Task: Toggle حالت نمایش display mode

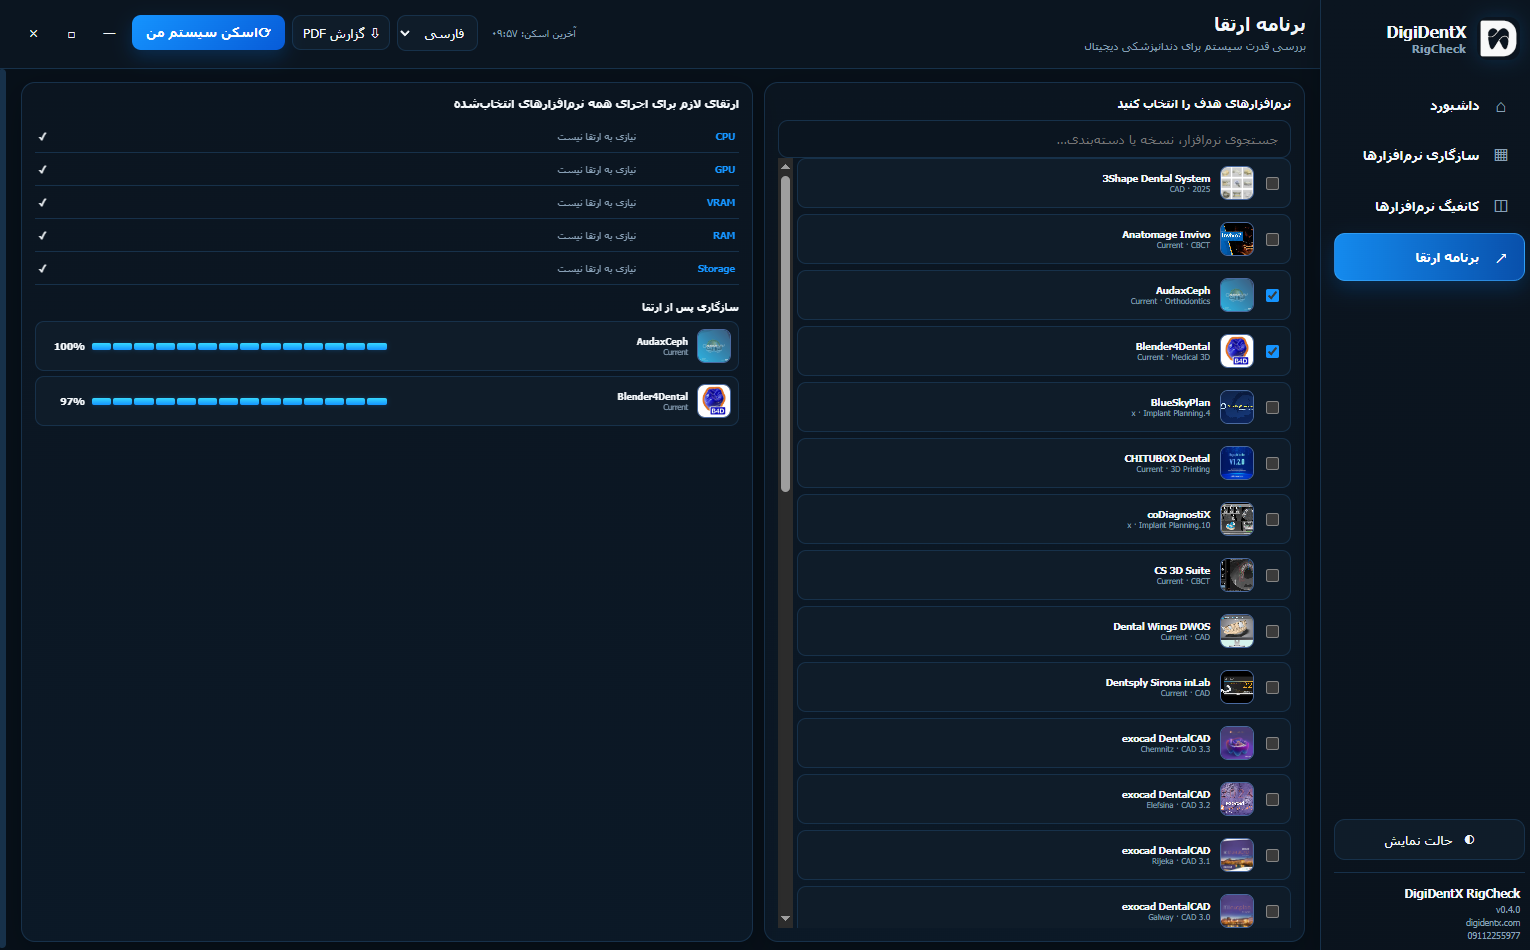Action: [x=1429, y=840]
